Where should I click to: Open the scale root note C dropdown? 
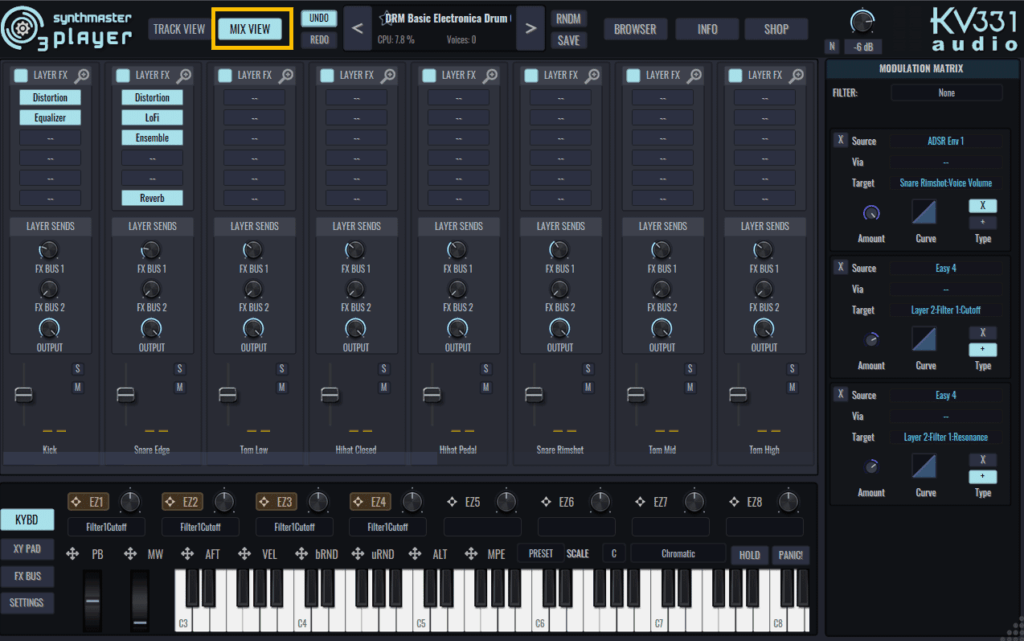(613, 554)
